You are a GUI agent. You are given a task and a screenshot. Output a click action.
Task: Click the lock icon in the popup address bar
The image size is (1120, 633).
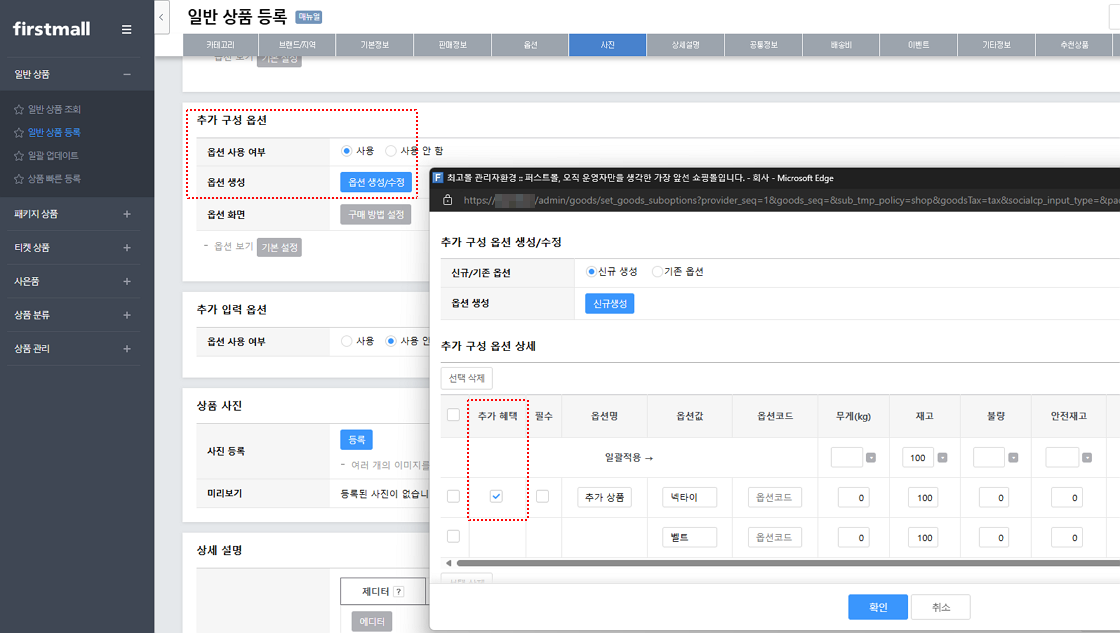coord(448,200)
